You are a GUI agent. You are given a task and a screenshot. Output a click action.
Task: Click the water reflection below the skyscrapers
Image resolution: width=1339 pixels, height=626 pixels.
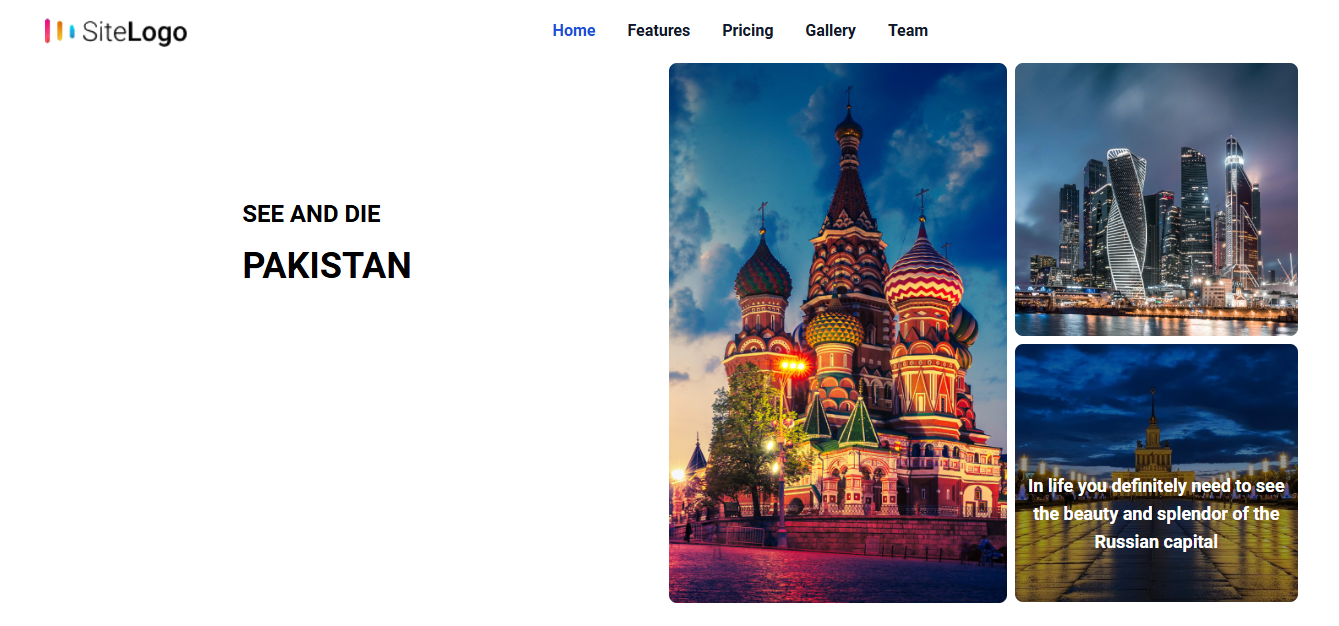(1156, 323)
